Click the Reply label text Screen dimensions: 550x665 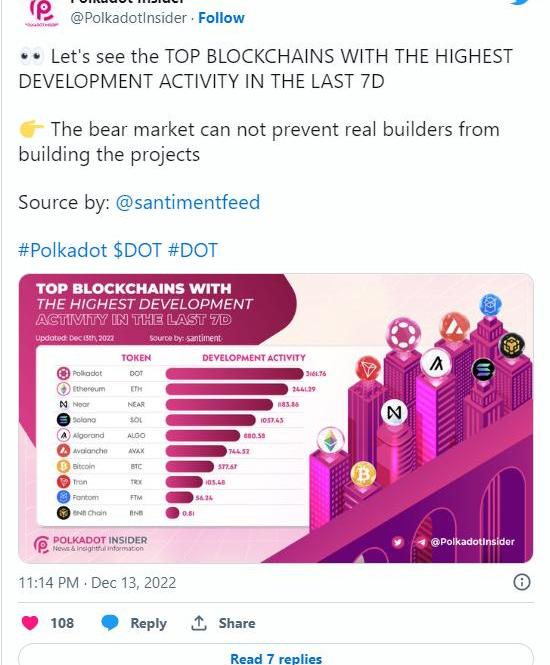coord(148,623)
